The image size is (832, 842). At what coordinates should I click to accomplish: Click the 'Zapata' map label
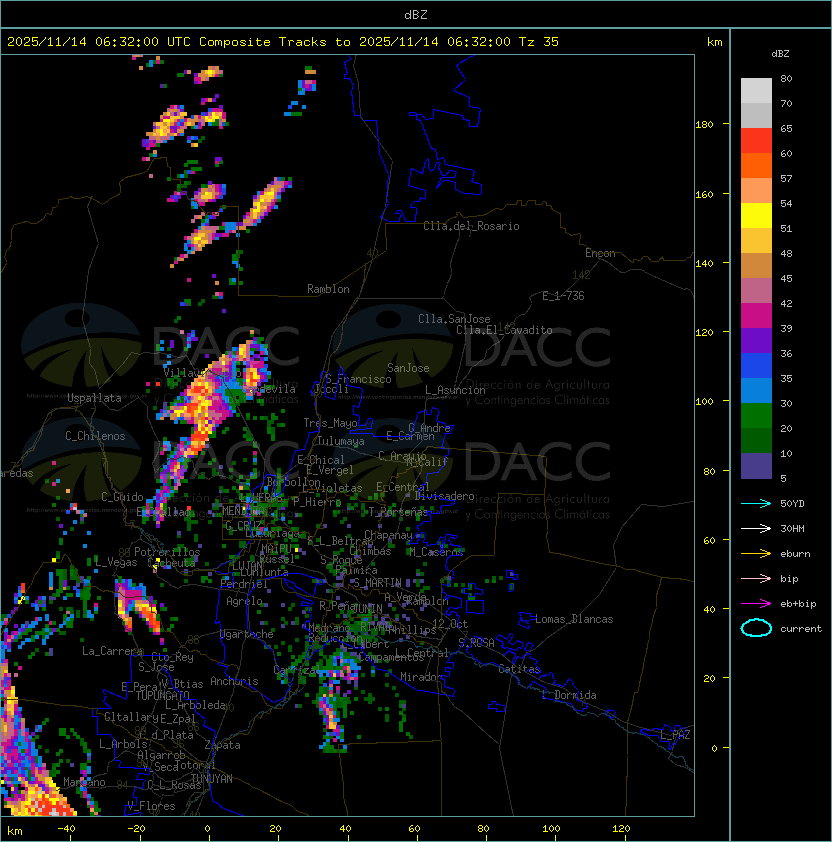[x=222, y=745]
